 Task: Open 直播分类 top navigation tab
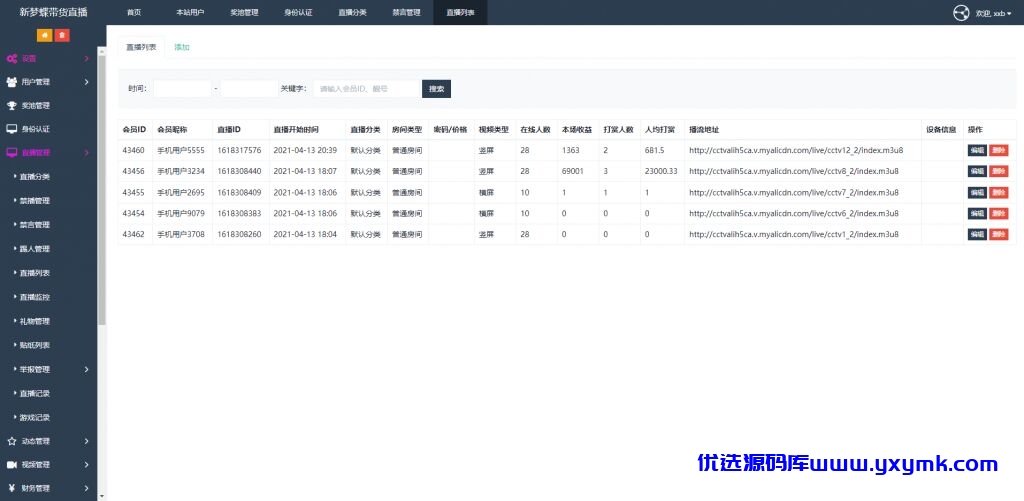point(352,12)
